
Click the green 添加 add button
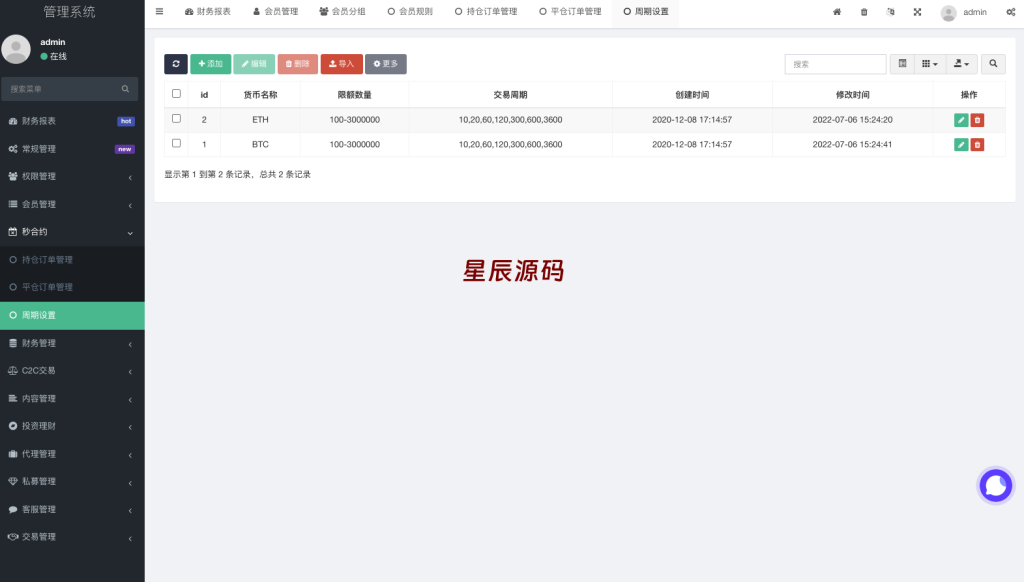210,64
